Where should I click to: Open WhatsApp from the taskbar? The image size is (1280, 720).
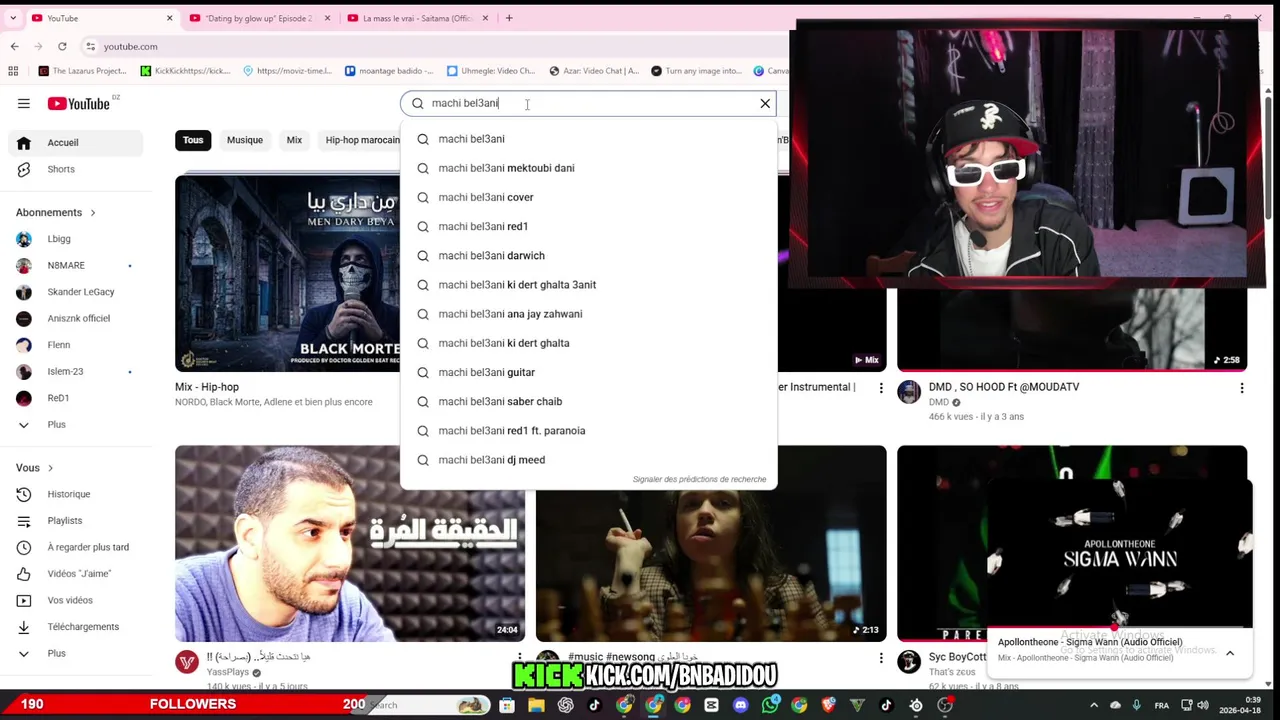coord(769,705)
